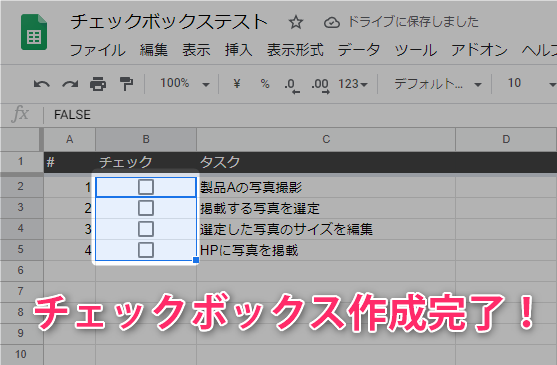Image resolution: width=557 pixels, height=365 pixels.
Task: Select the cell HPに写真を掲載
Action: pos(326,250)
